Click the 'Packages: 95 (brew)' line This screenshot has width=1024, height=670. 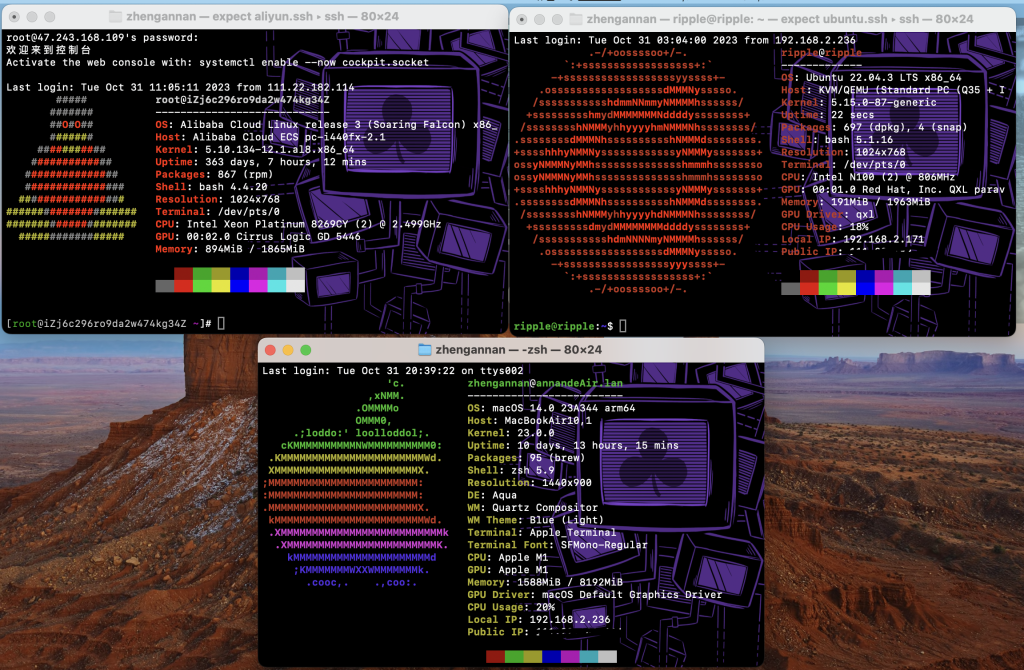point(526,458)
